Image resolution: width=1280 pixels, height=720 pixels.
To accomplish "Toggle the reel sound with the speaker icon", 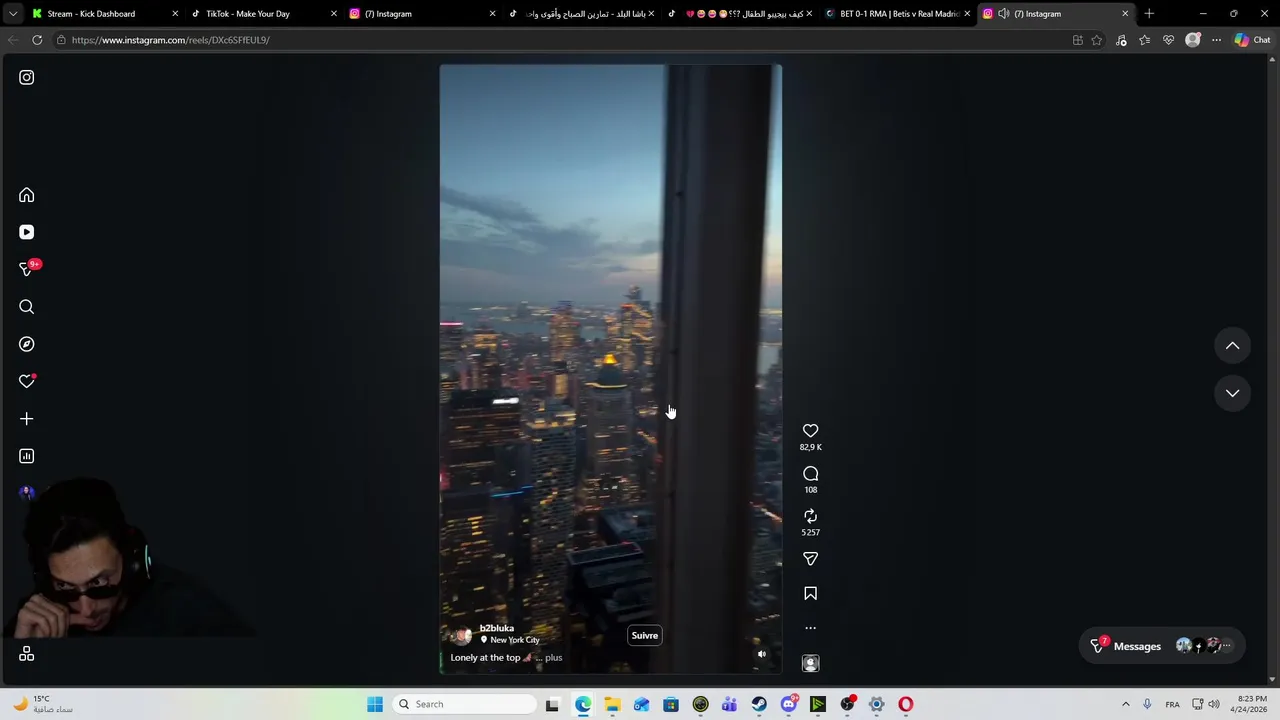I will point(762,655).
